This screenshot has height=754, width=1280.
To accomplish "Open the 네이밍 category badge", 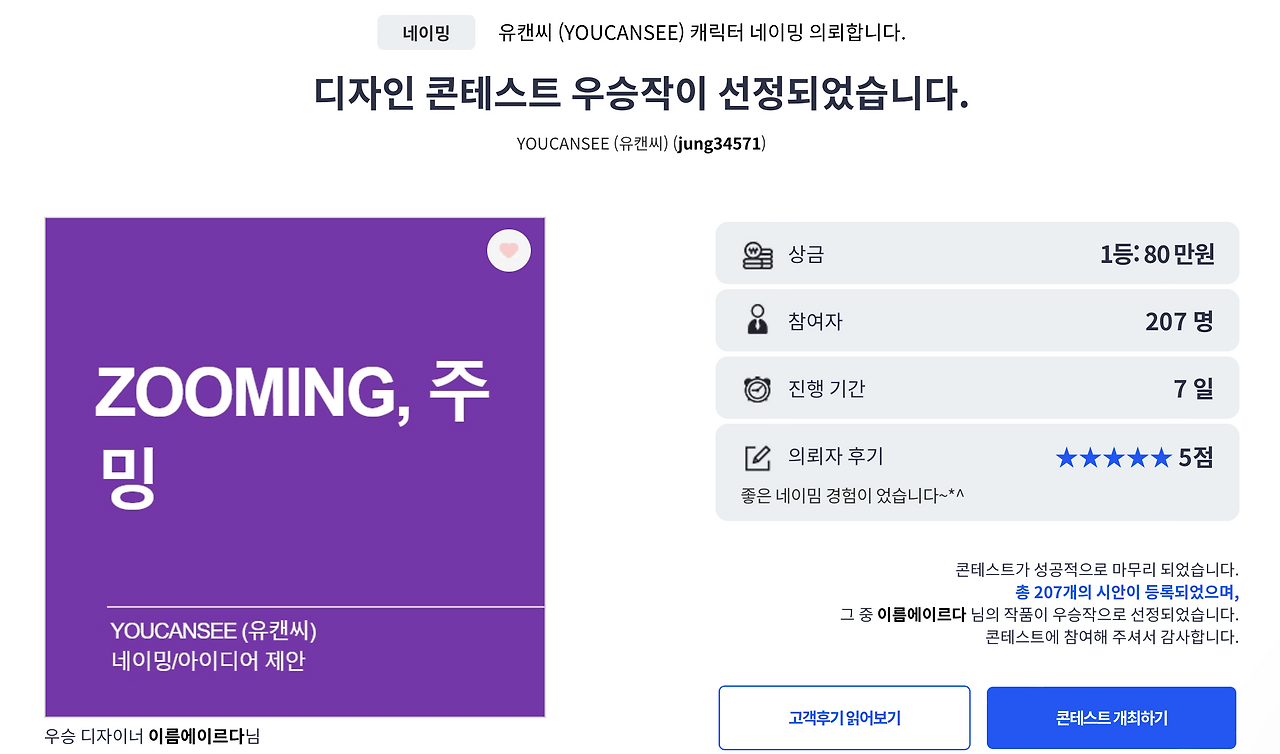I will 426,32.
